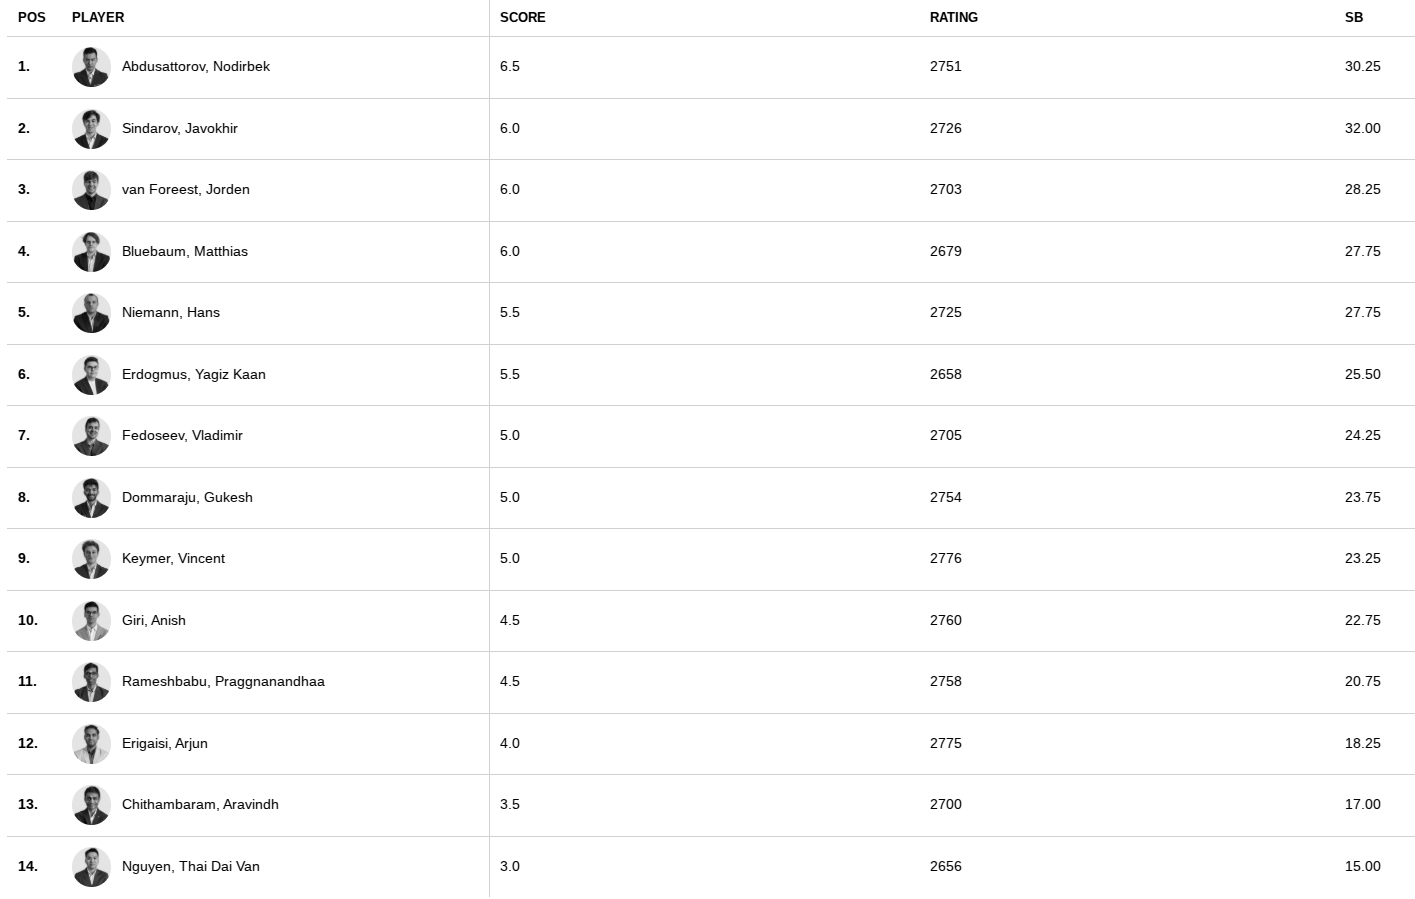
Task: Select the POS column header
Action: click(31, 17)
